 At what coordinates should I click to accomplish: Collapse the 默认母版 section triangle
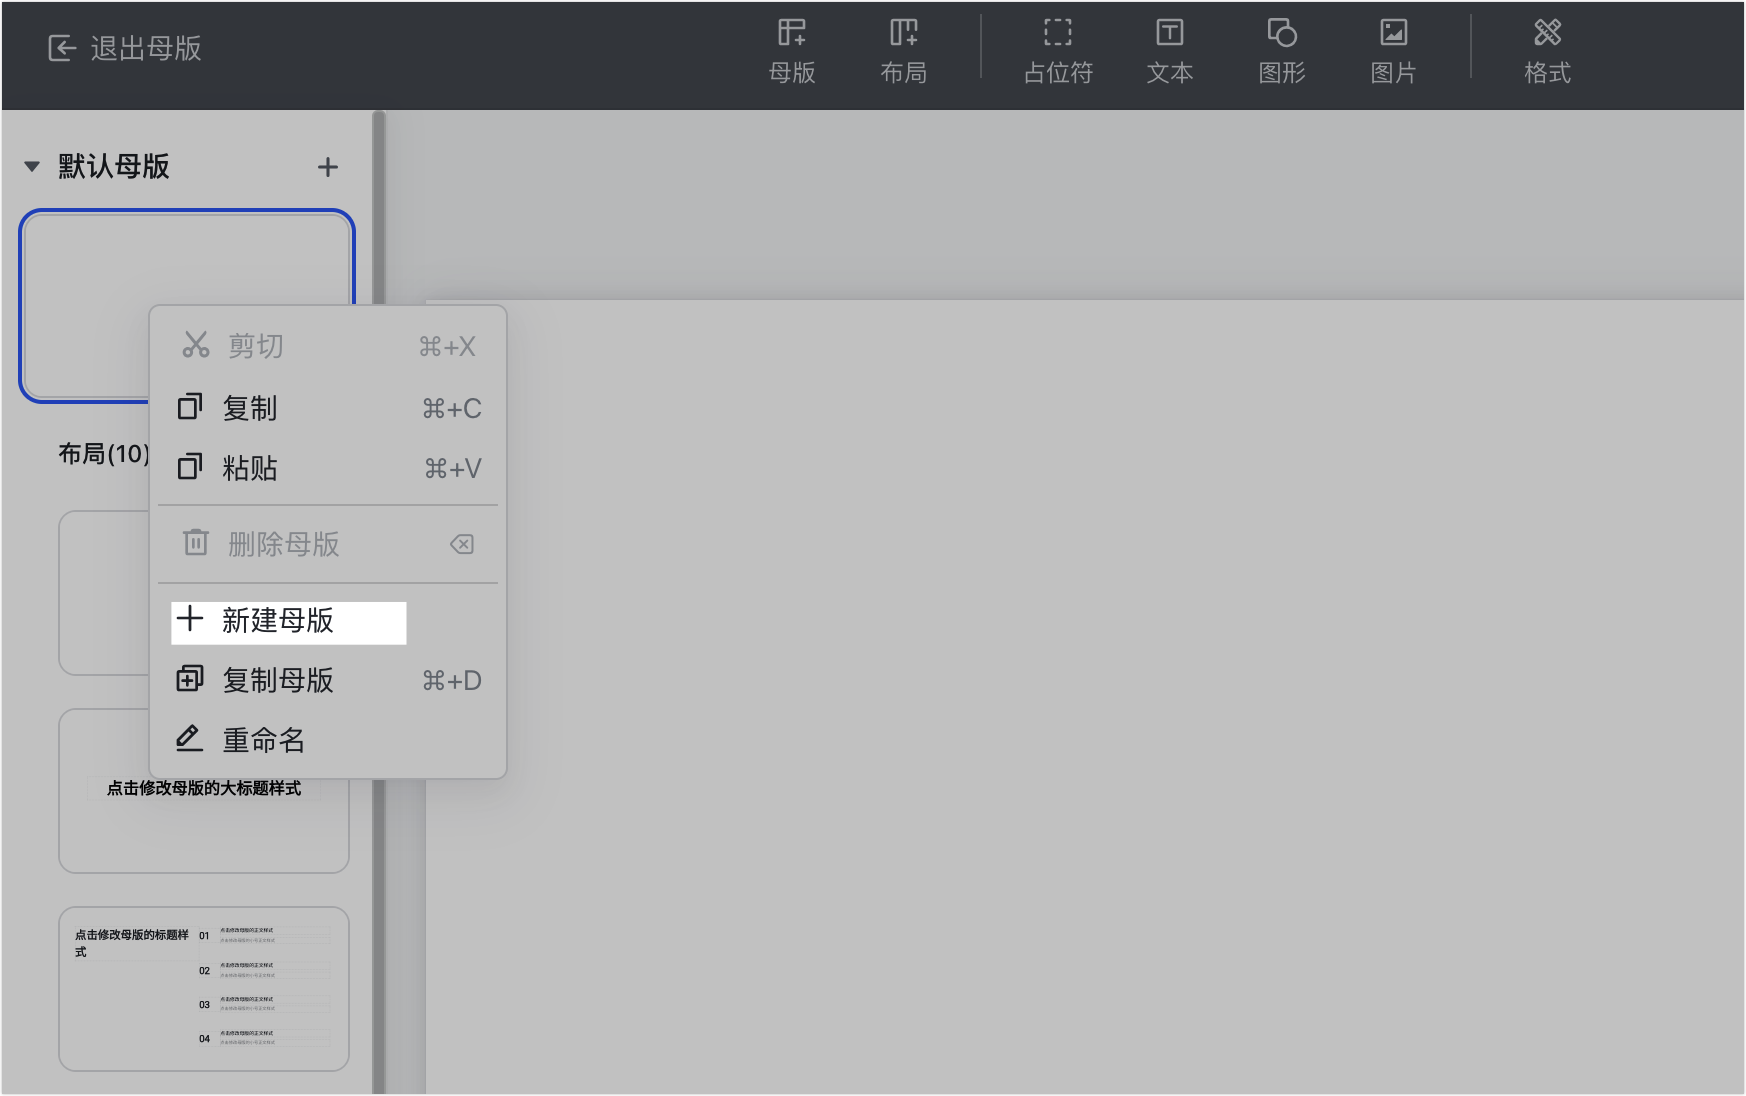tap(32, 166)
